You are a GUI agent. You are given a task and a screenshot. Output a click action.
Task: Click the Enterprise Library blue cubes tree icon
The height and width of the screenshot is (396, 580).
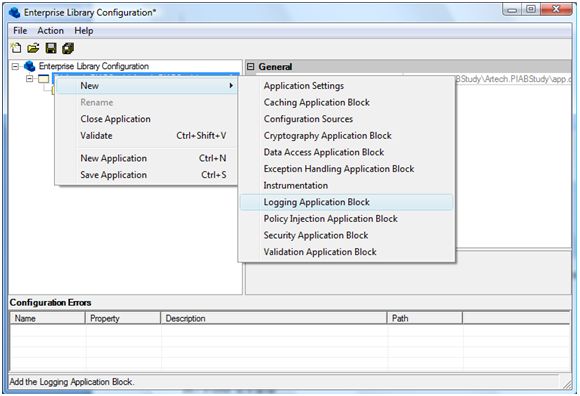pyautogui.click(x=30, y=66)
